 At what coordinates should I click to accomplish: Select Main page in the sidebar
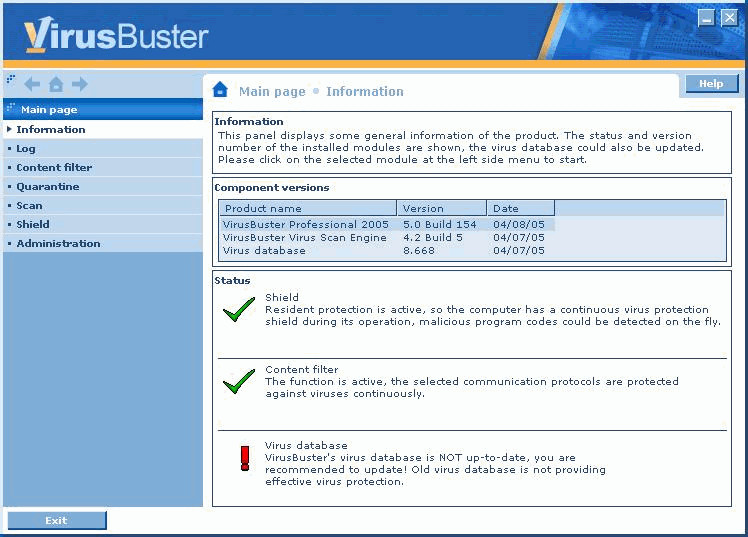pos(103,109)
